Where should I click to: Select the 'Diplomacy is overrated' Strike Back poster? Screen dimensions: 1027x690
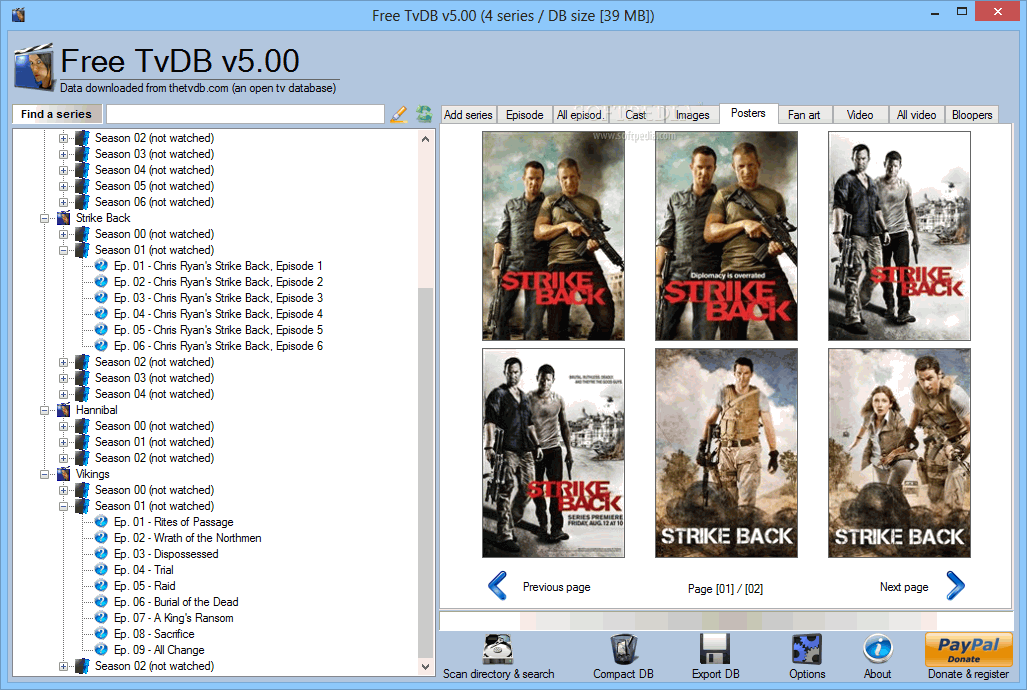point(726,236)
